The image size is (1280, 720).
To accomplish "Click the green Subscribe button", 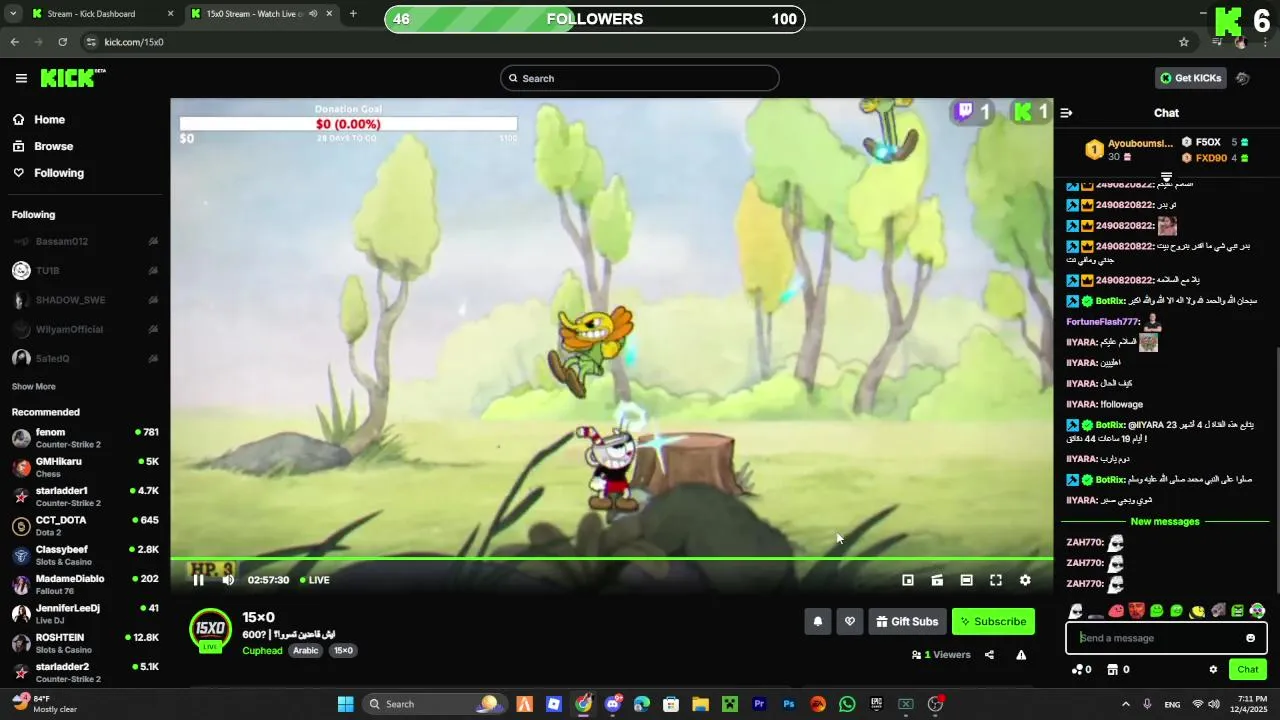I will (993, 621).
